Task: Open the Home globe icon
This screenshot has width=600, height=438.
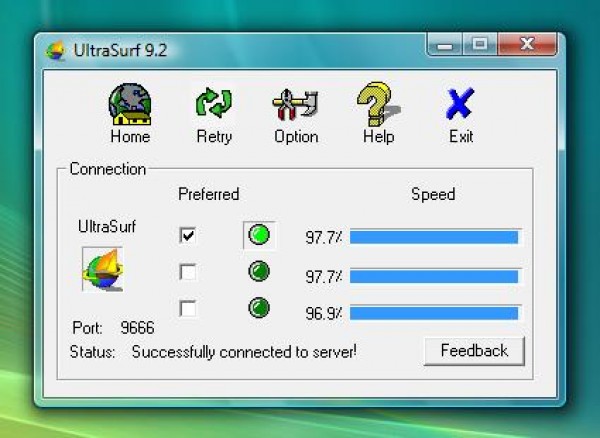Action: coord(130,104)
